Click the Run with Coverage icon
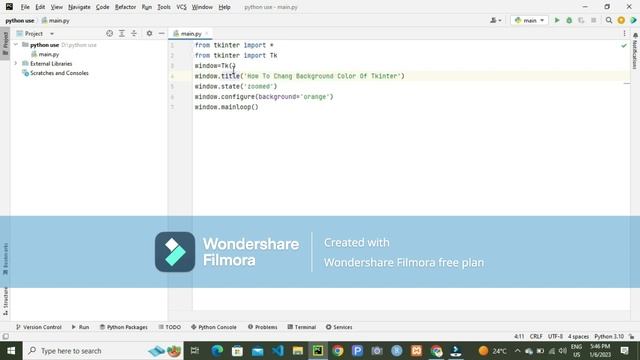 point(581,20)
